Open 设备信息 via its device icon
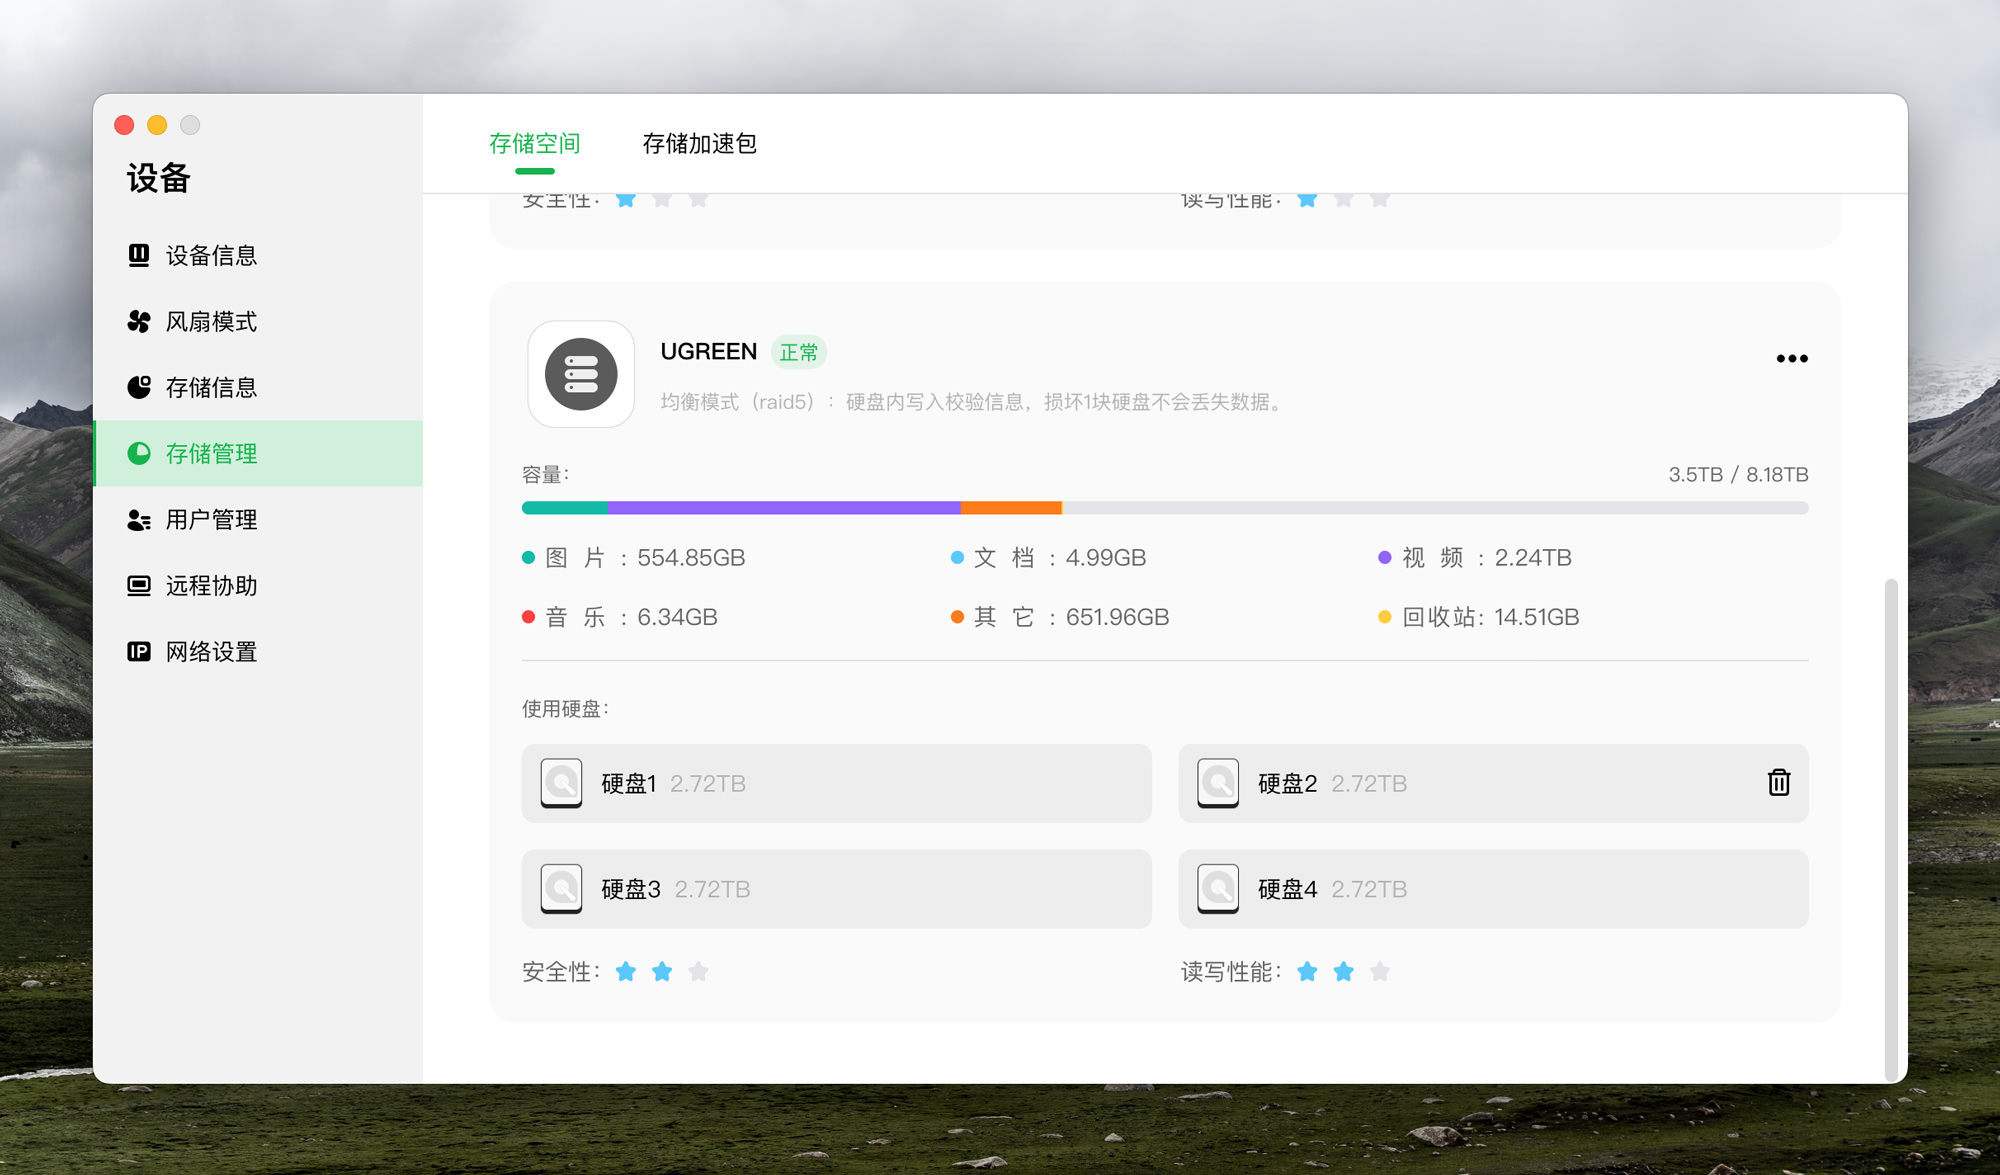Image resolution: width=2000 pixels, height=1175 pixels. (x=140, y=255)
